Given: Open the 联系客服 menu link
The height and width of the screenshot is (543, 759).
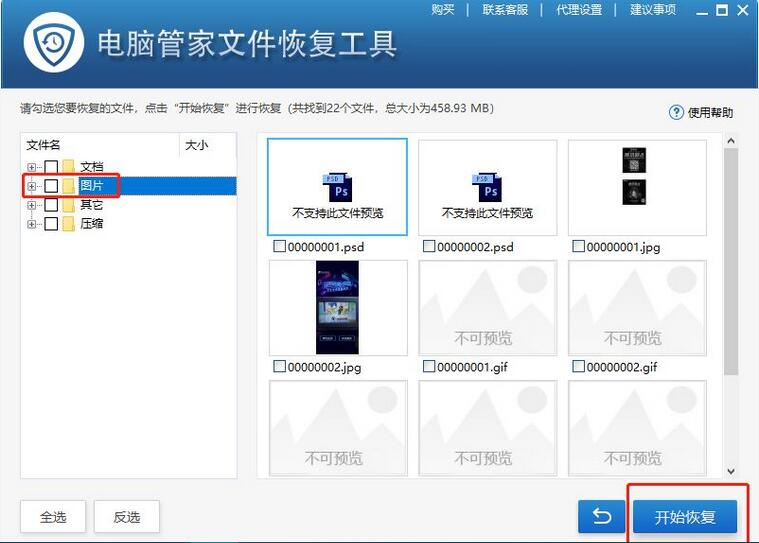Looking at the screenshot, I should [x=505, y=10].
